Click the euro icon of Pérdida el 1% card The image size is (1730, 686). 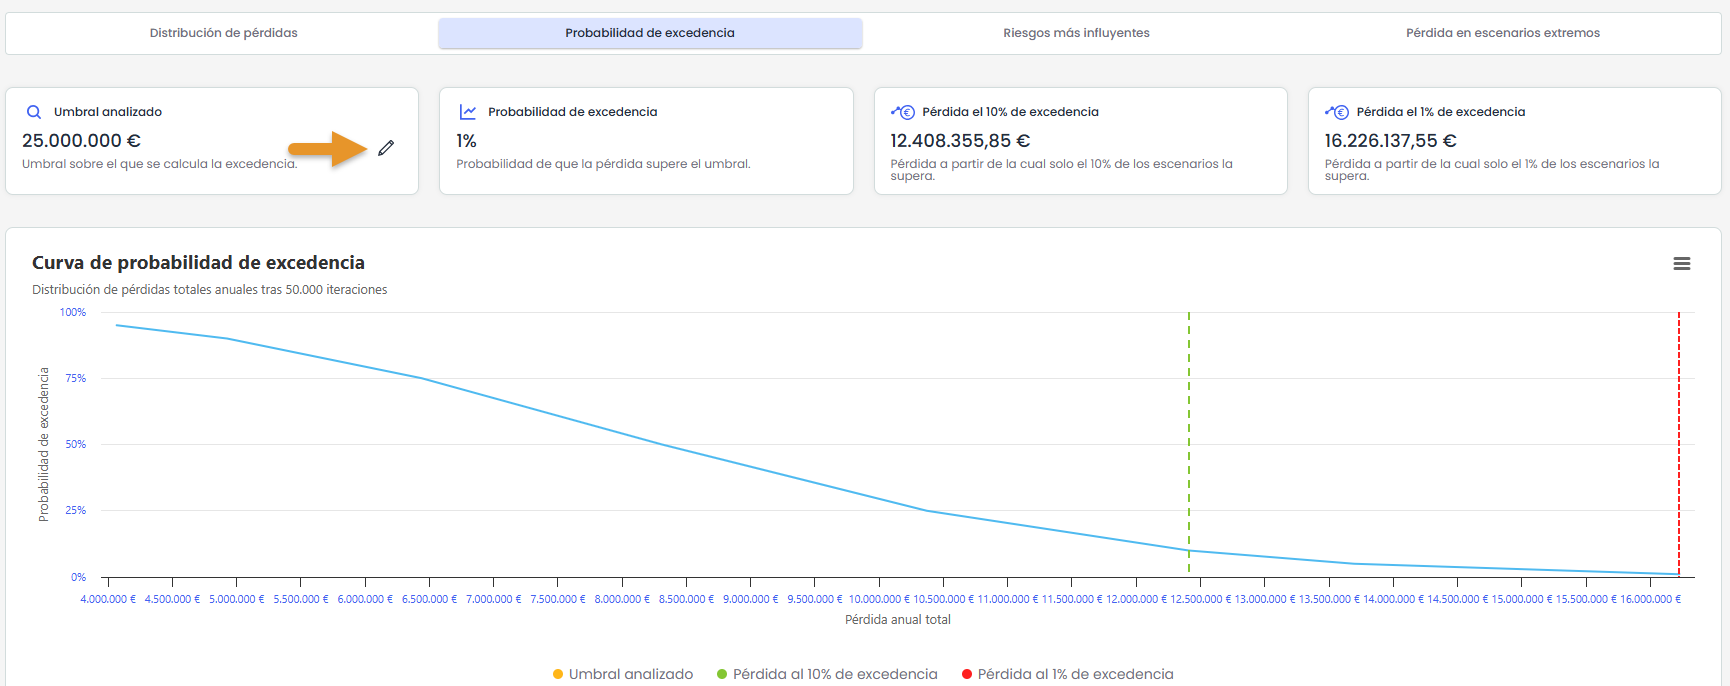(x=1337, y=112)
